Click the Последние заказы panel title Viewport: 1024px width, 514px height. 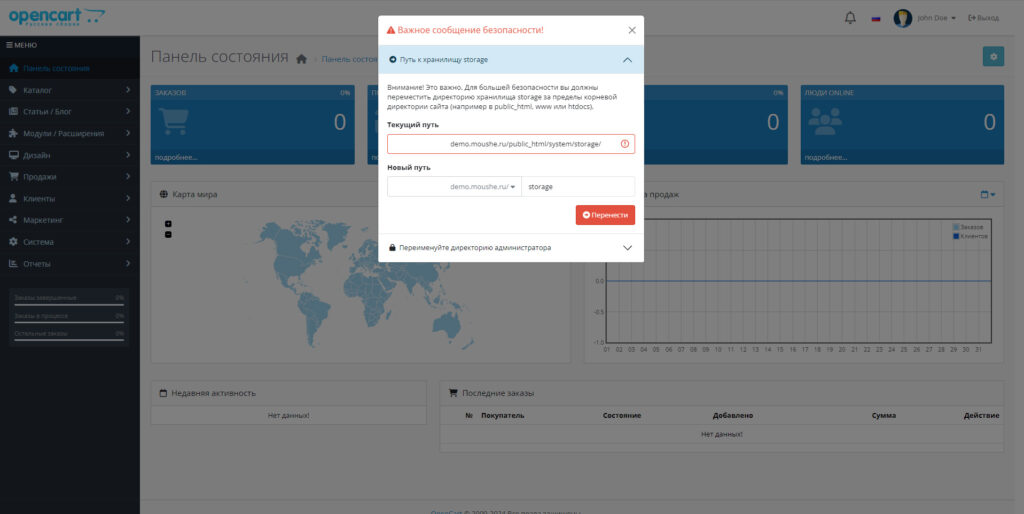coord(498,393)
